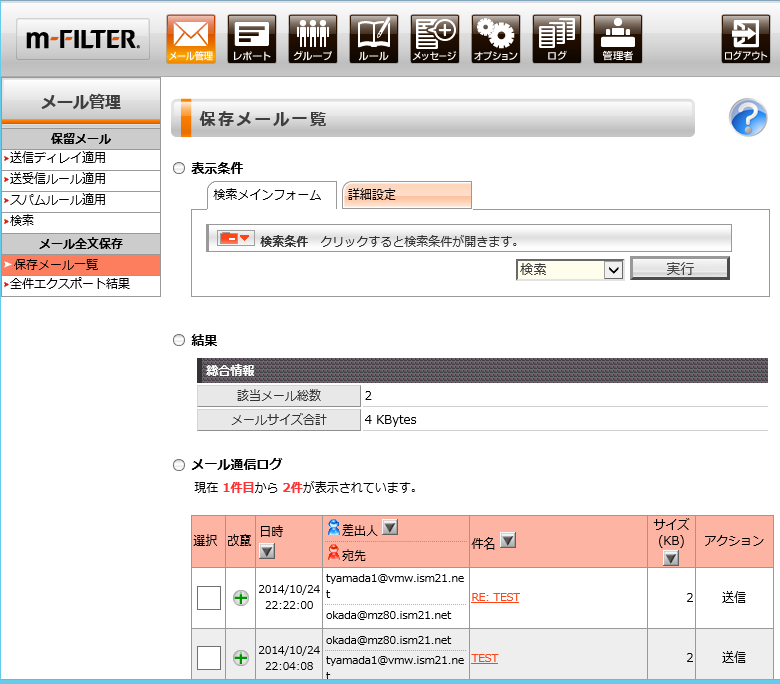Click the 件名 column sort arrow
The image size is (780, 684).
coord(507,541)
